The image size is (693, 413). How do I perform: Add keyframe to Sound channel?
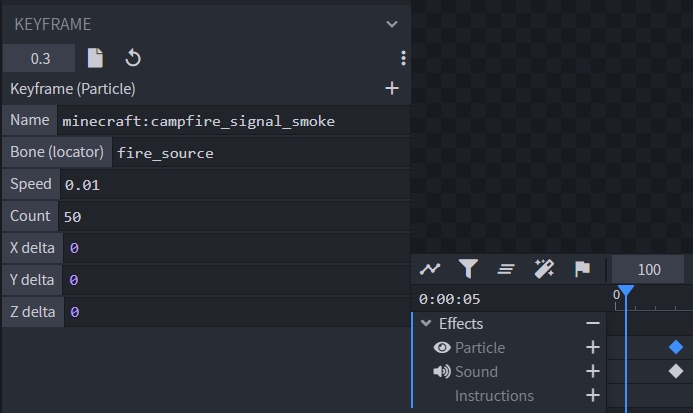[593, 372]
